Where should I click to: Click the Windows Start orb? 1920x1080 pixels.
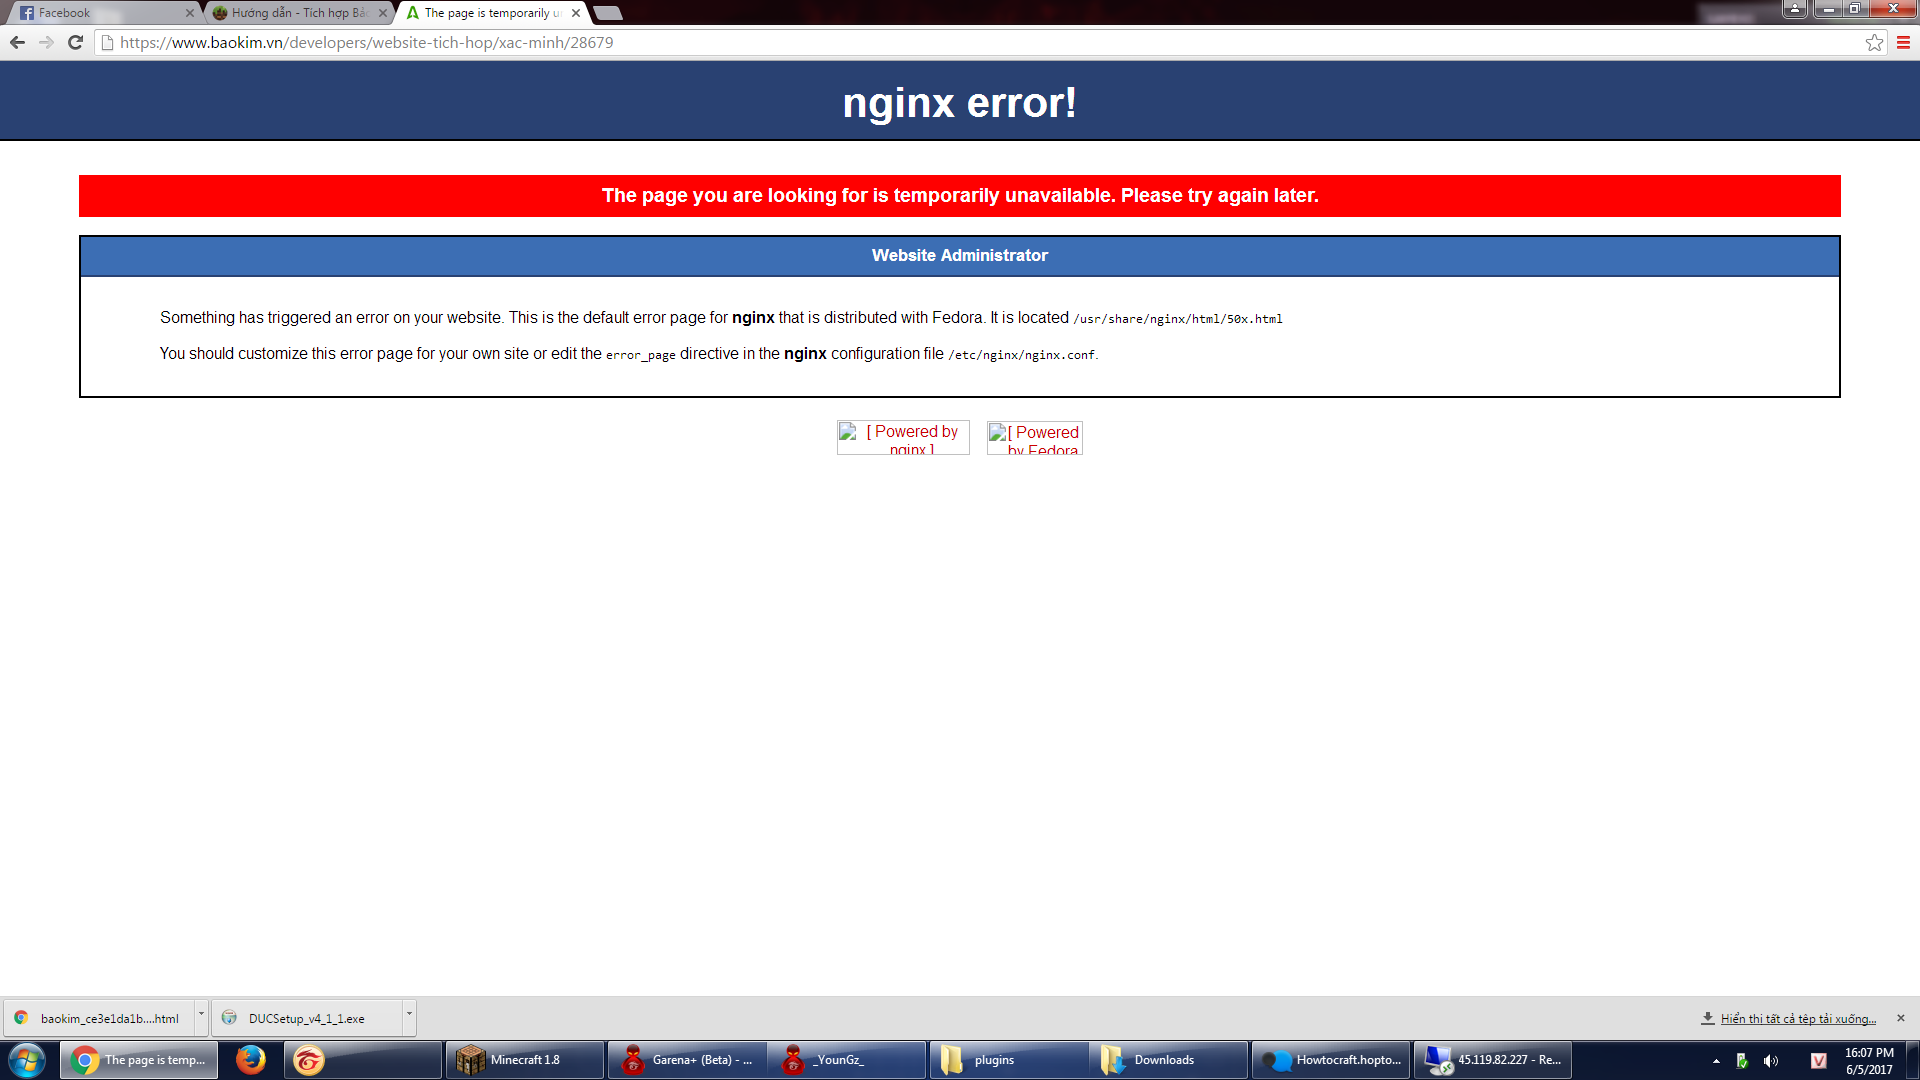pyautogui.click(x=27, y=1059)
